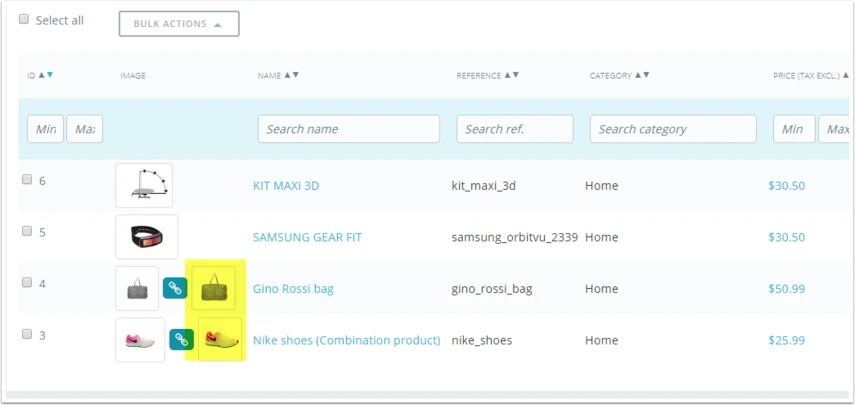Click the link icon beside Nike shoes
The width and height of the screenshot is (855, 405).
pos(181,340)
